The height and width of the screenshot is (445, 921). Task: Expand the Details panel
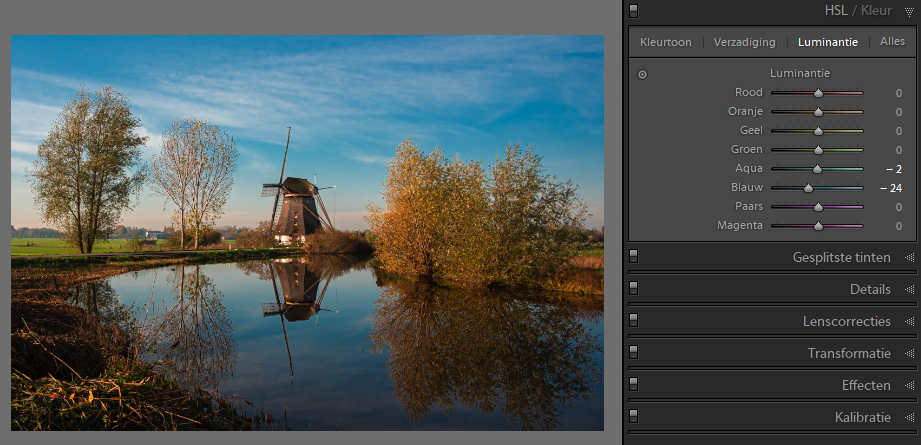click(909, 289)
